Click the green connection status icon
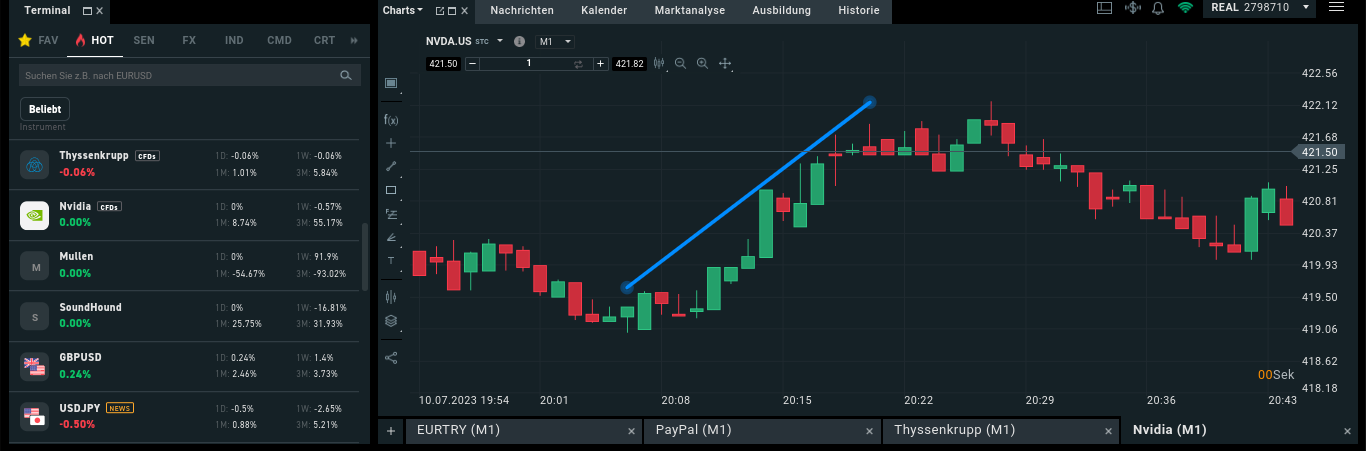The image size is (1366, 451). tap(1185, 8)
